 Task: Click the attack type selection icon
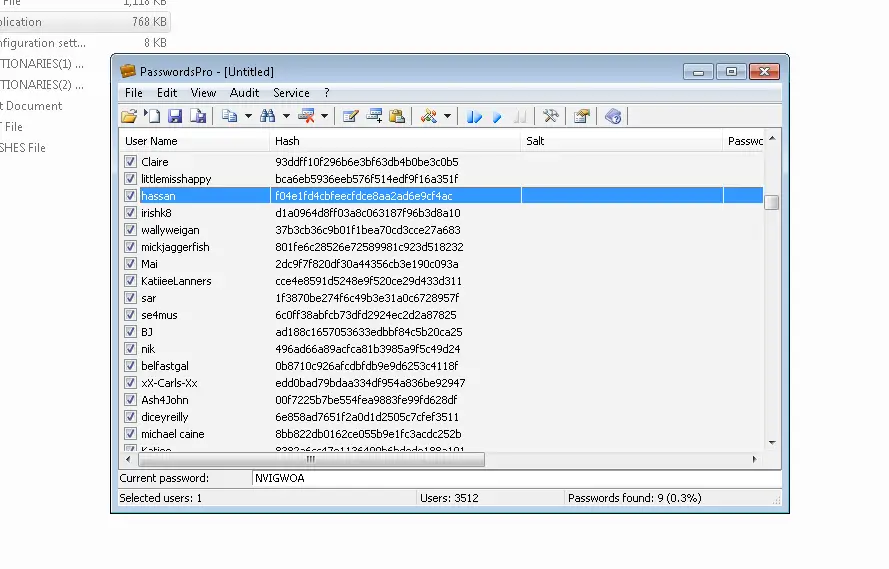tap(429, 116)
